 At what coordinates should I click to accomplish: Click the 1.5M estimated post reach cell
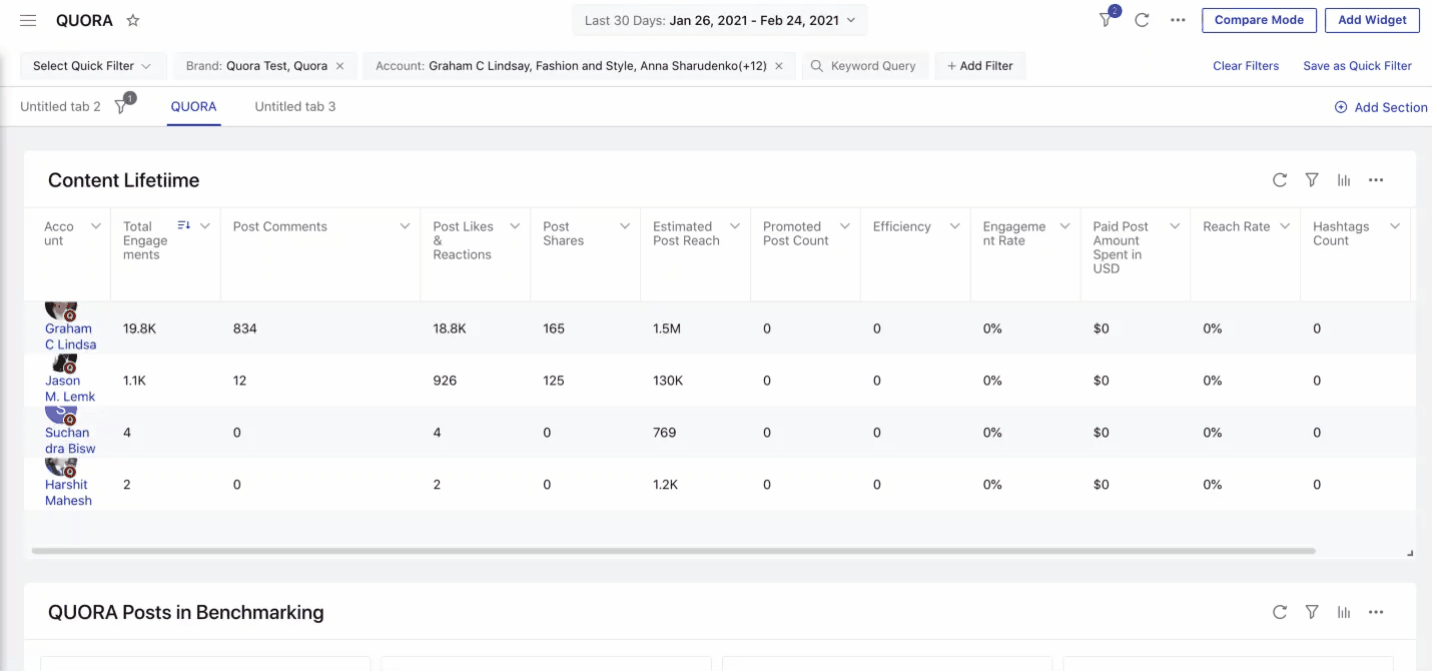tap(667, 328)
